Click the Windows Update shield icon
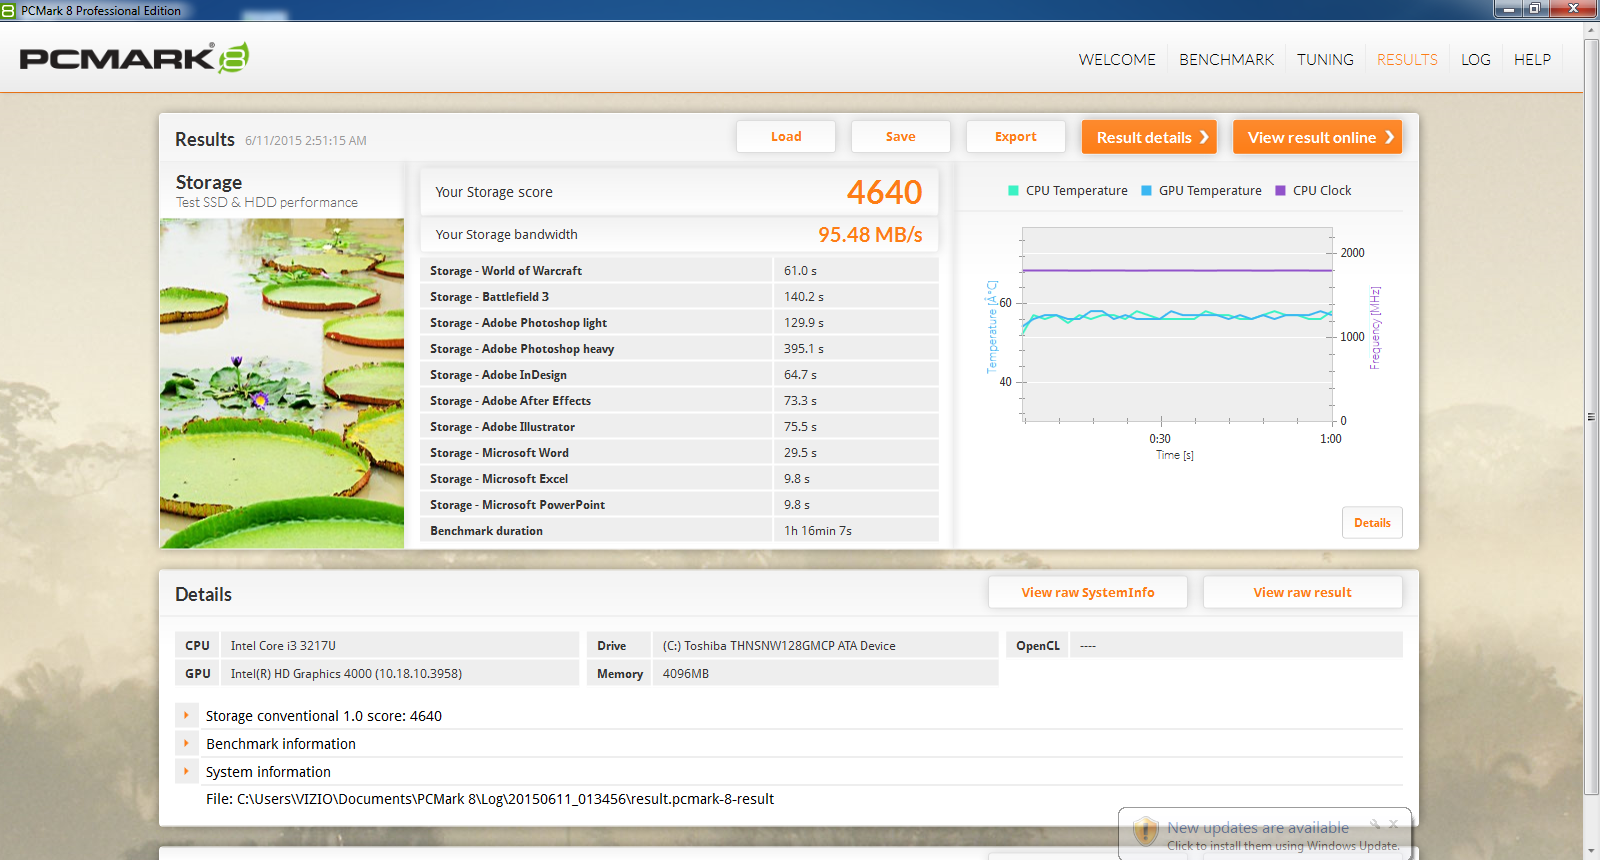This screenshot has width=1600, height=860. tap(1145, 831)
